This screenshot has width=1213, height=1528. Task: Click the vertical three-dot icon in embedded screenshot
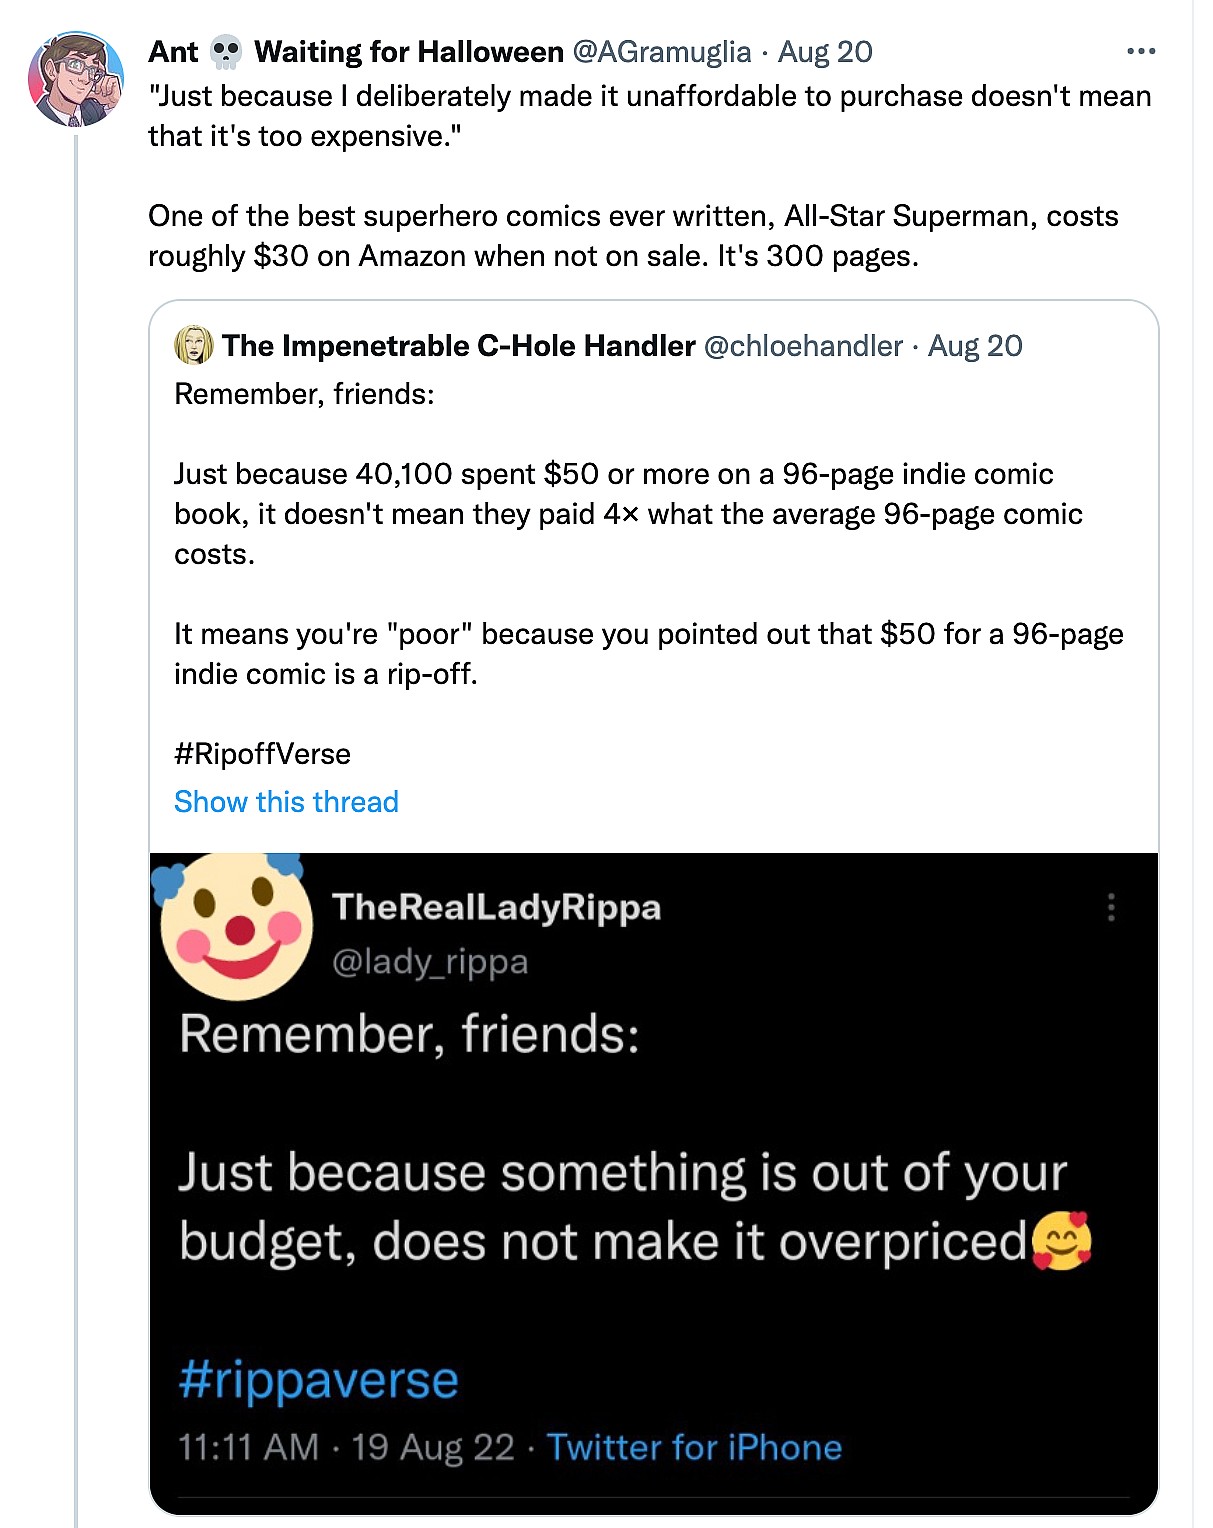pyautogui.click(x=1110, y=907)
